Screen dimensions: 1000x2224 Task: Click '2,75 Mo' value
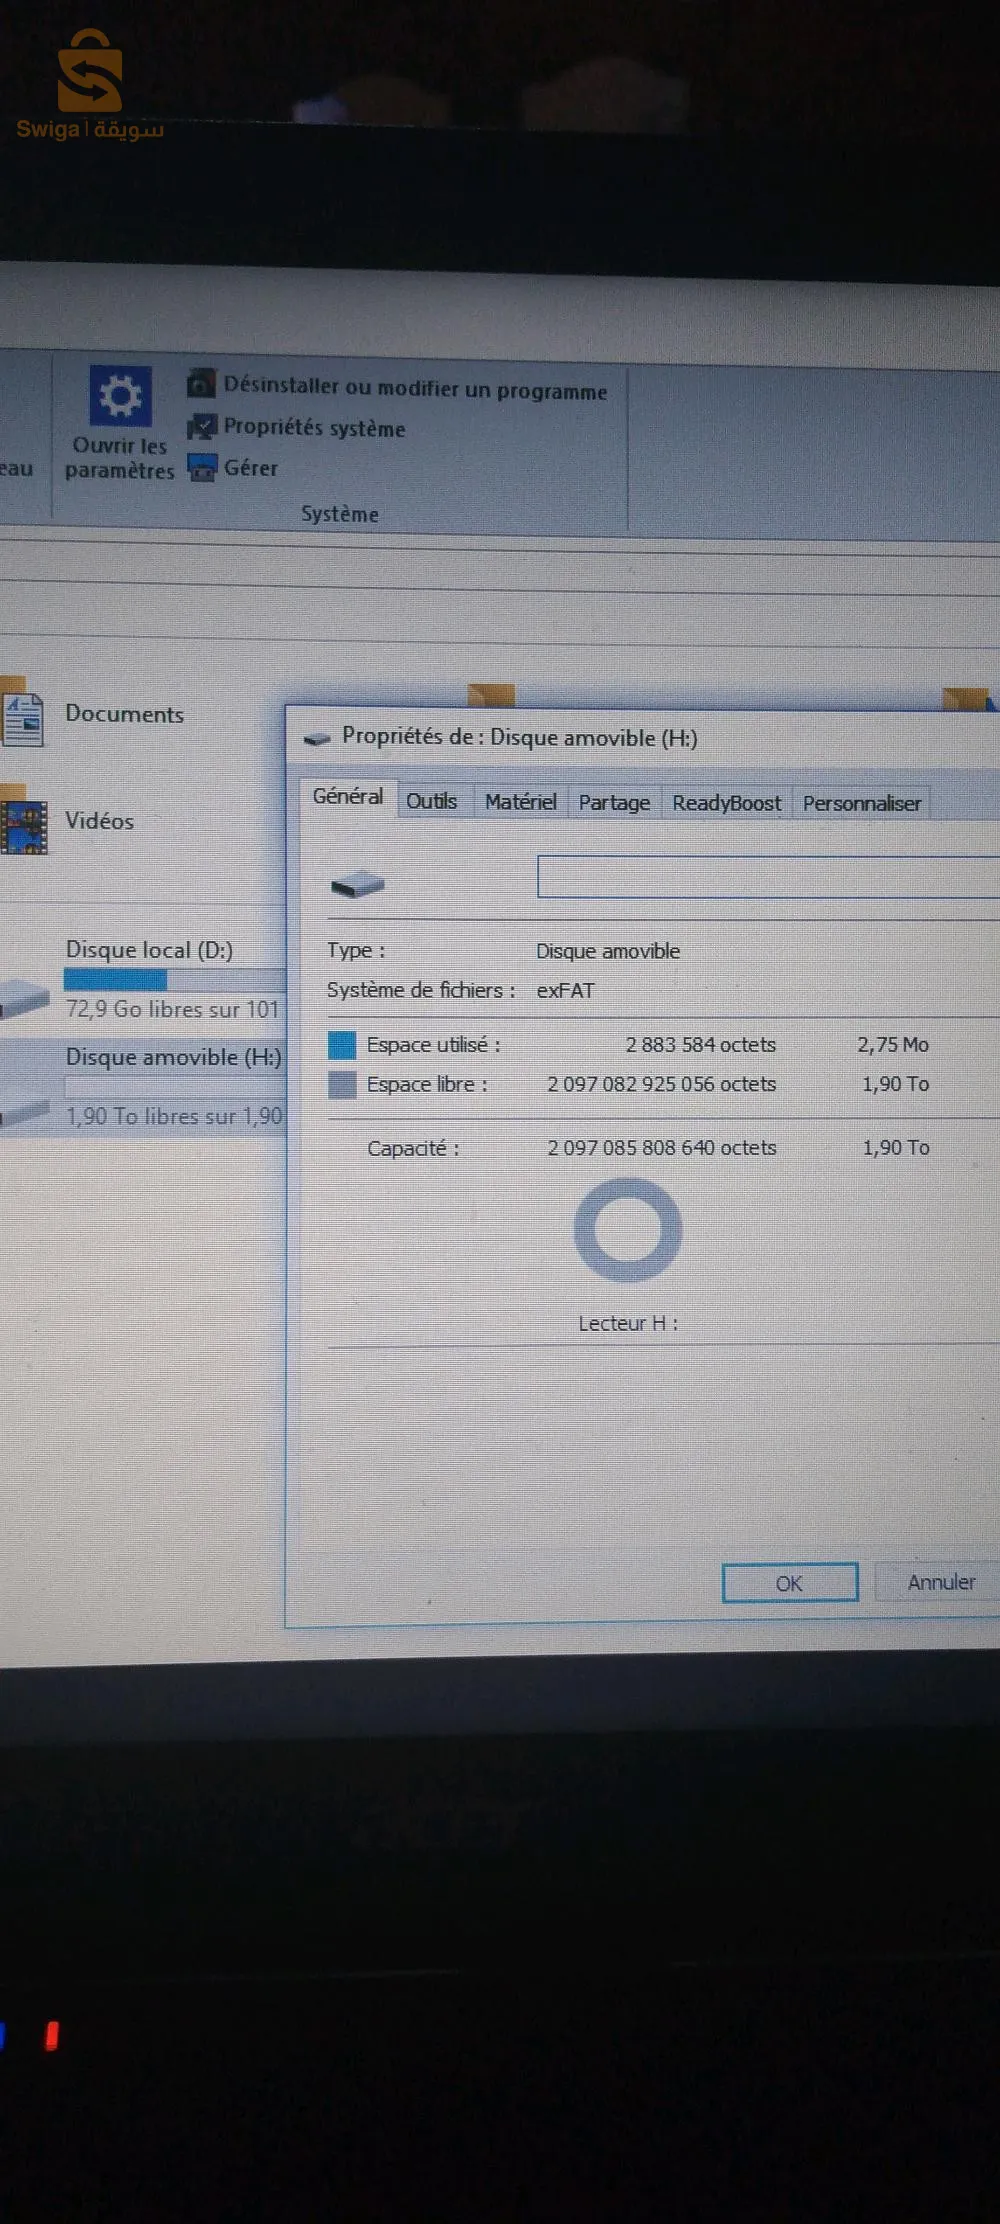(893, 1045)
